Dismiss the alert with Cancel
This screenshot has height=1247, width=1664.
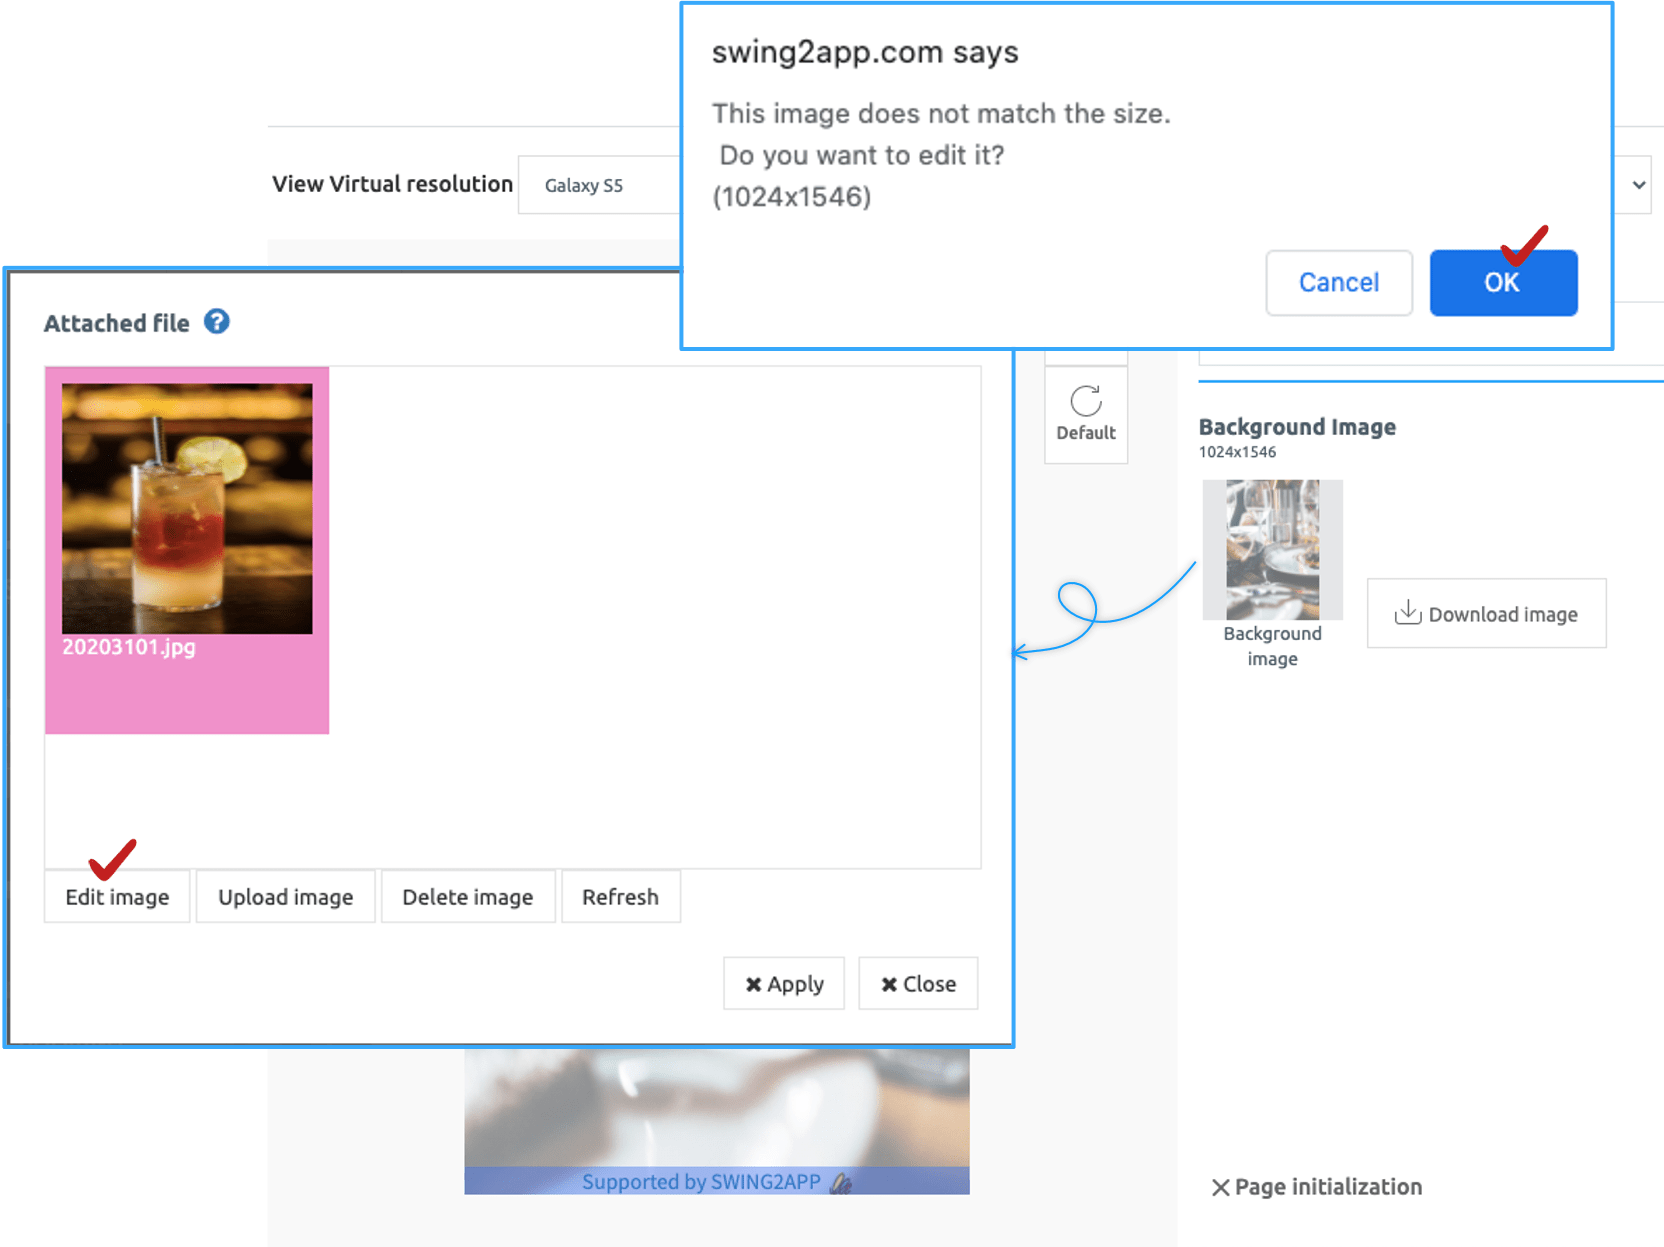tap(1338, 283)
